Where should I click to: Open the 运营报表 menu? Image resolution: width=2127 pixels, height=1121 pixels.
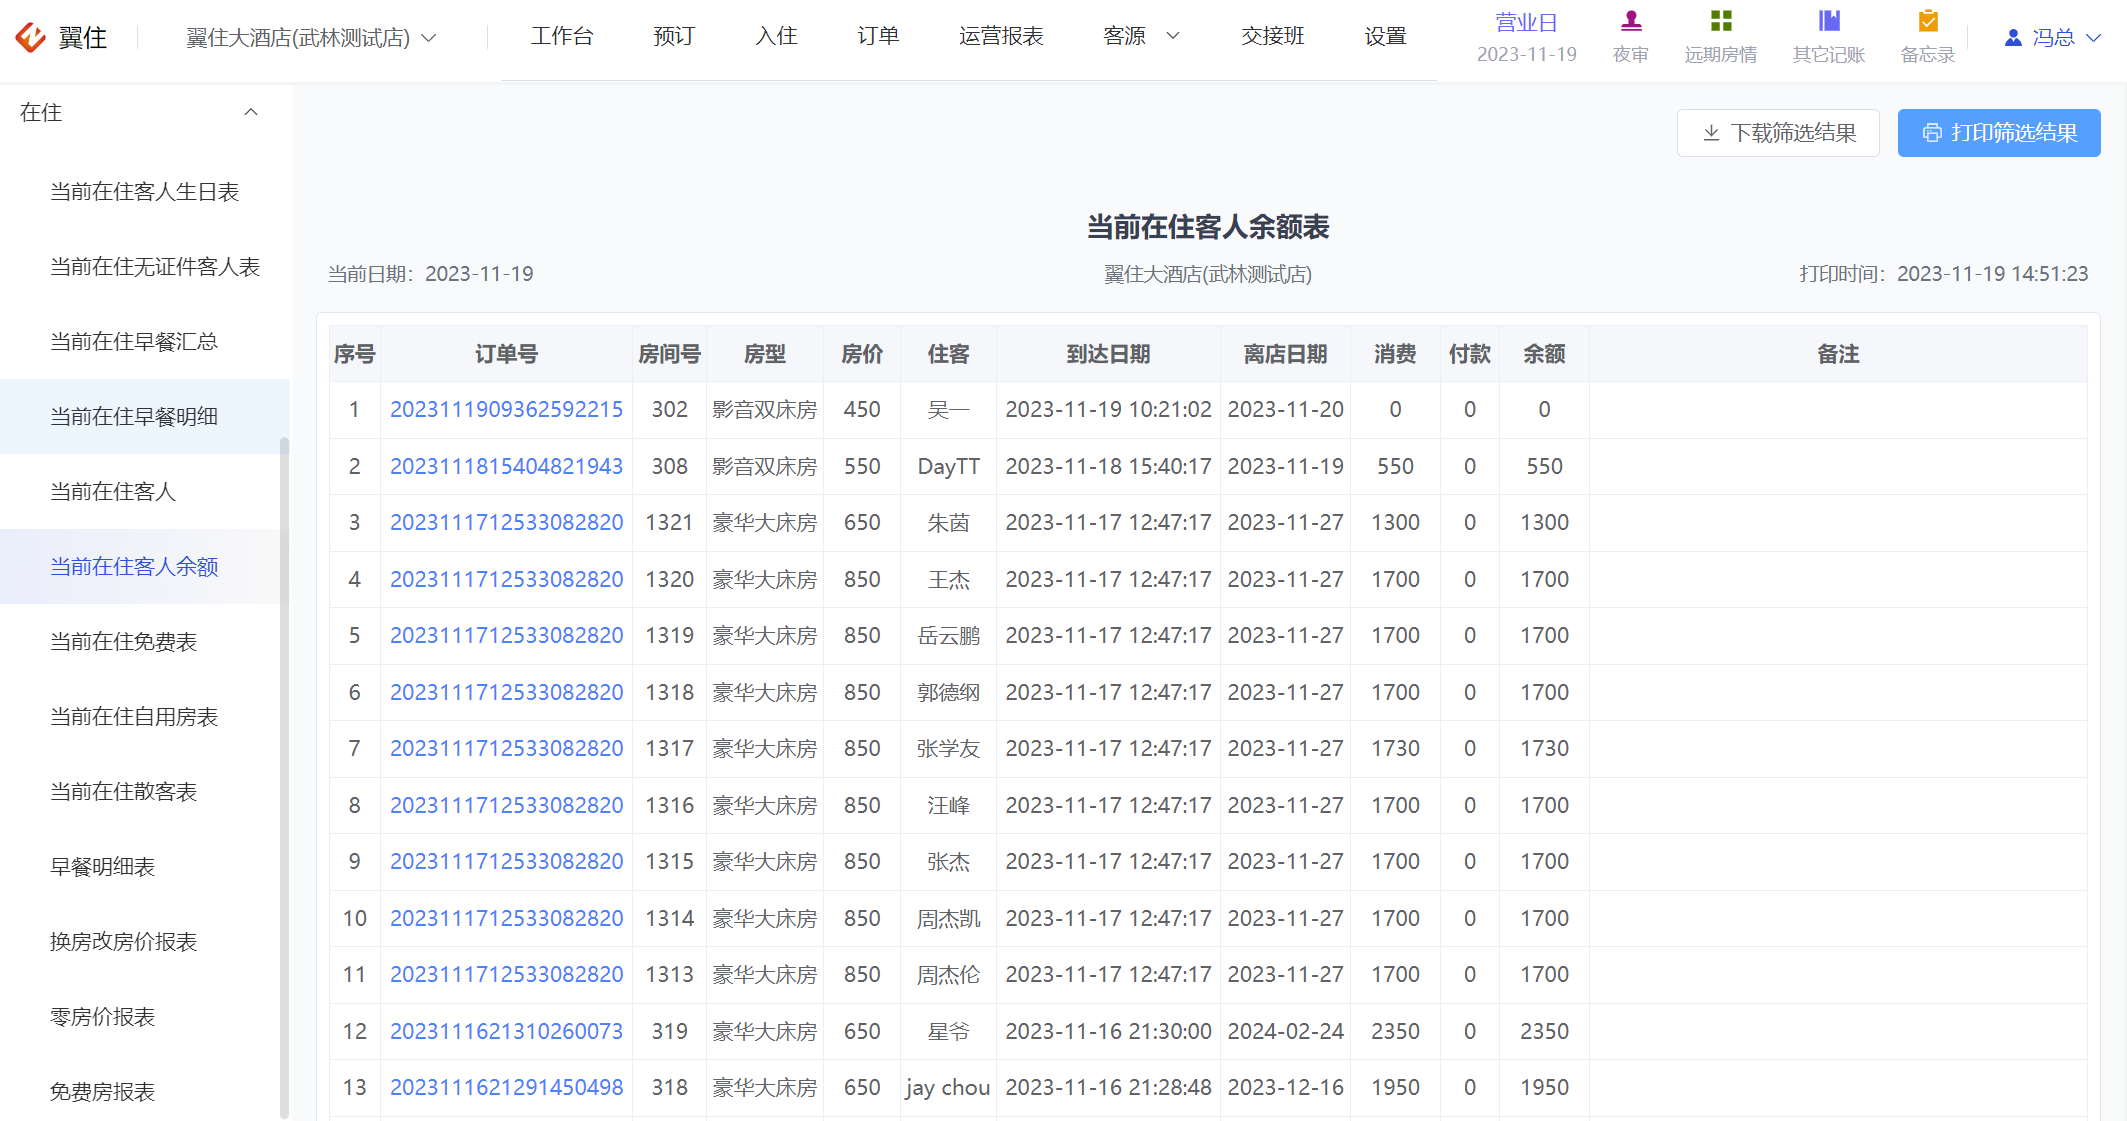(x=1001, y=36)
